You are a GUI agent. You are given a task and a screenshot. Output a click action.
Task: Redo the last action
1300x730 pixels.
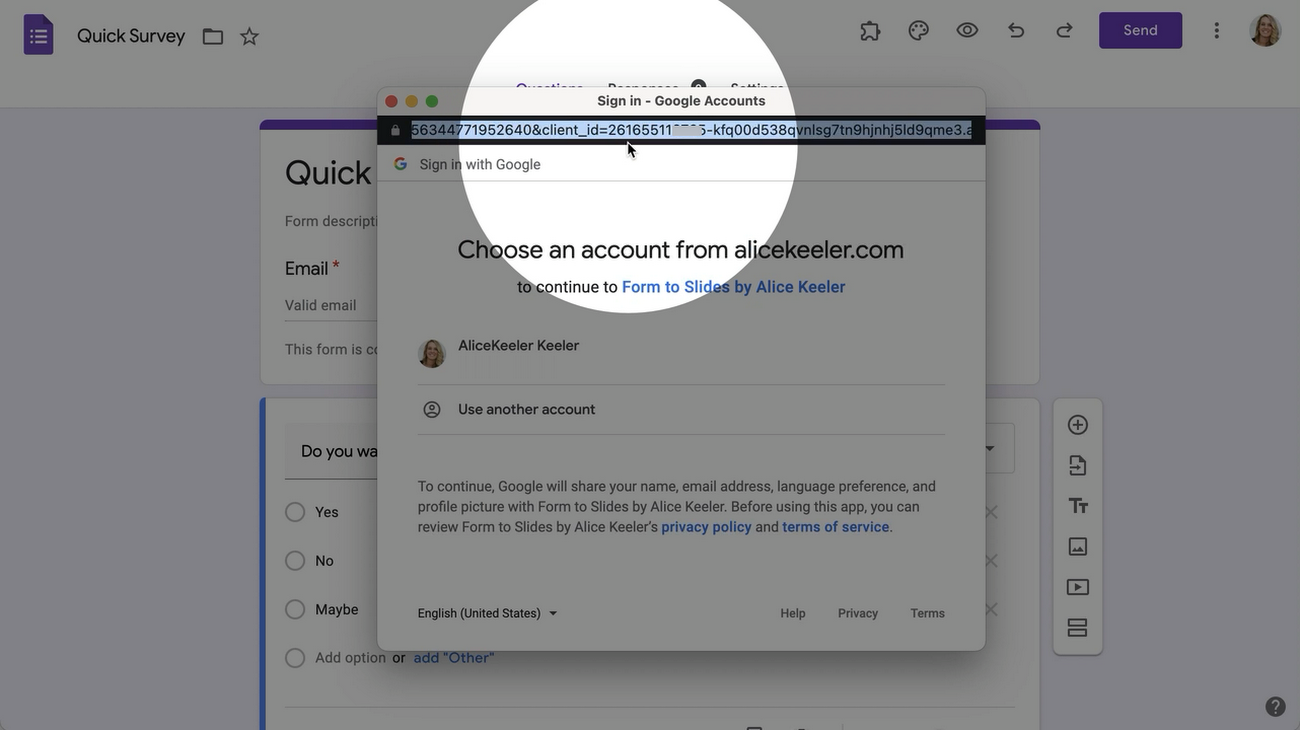pyautogui.click(x=1064, y=31)
